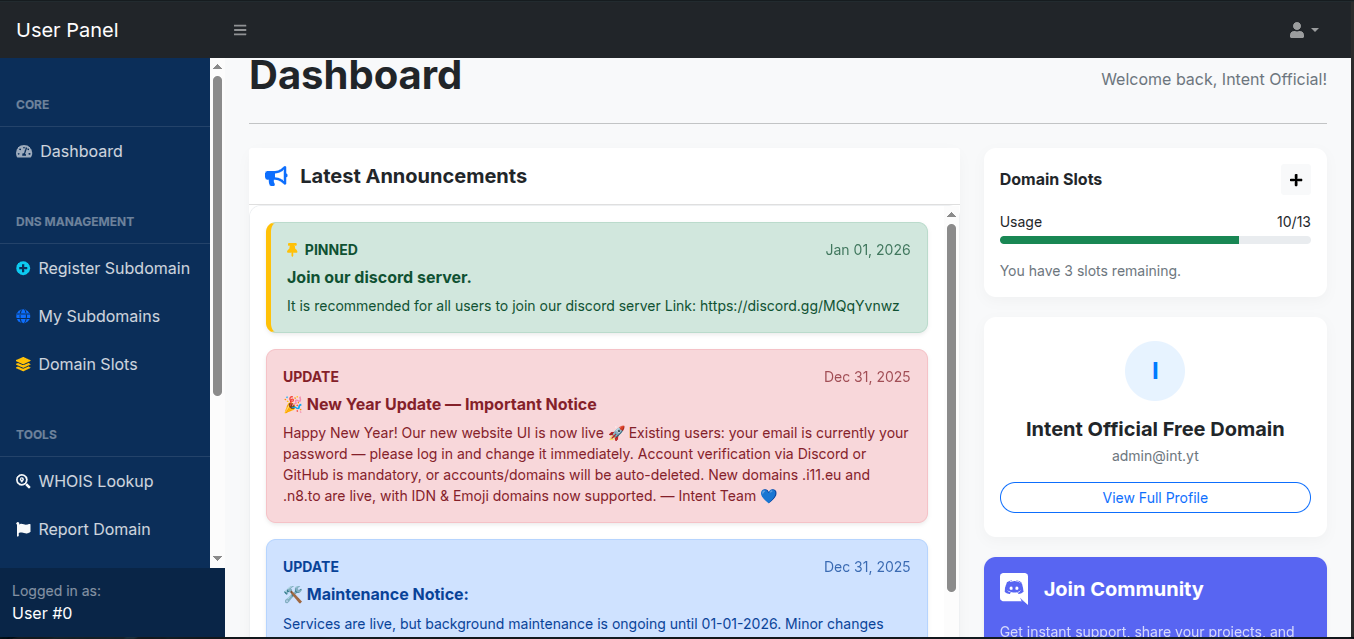
Task: Click the Register Subdomain plus icon
Action: coord(24,269)
